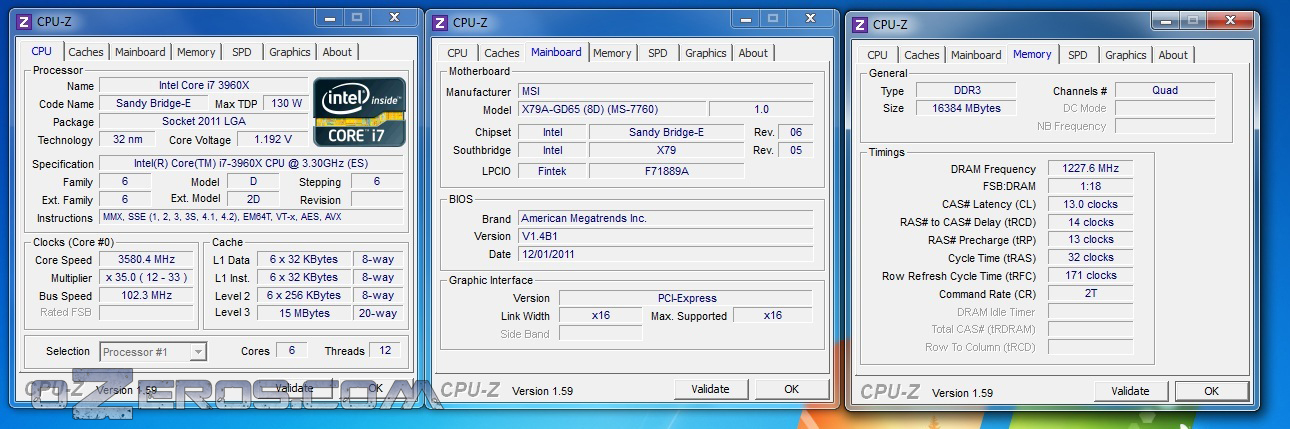Click the Level 3 cache value 15 MBytes
Image resolution: width=1290 pixels, height=429 pixels.
tap(304, 313)
